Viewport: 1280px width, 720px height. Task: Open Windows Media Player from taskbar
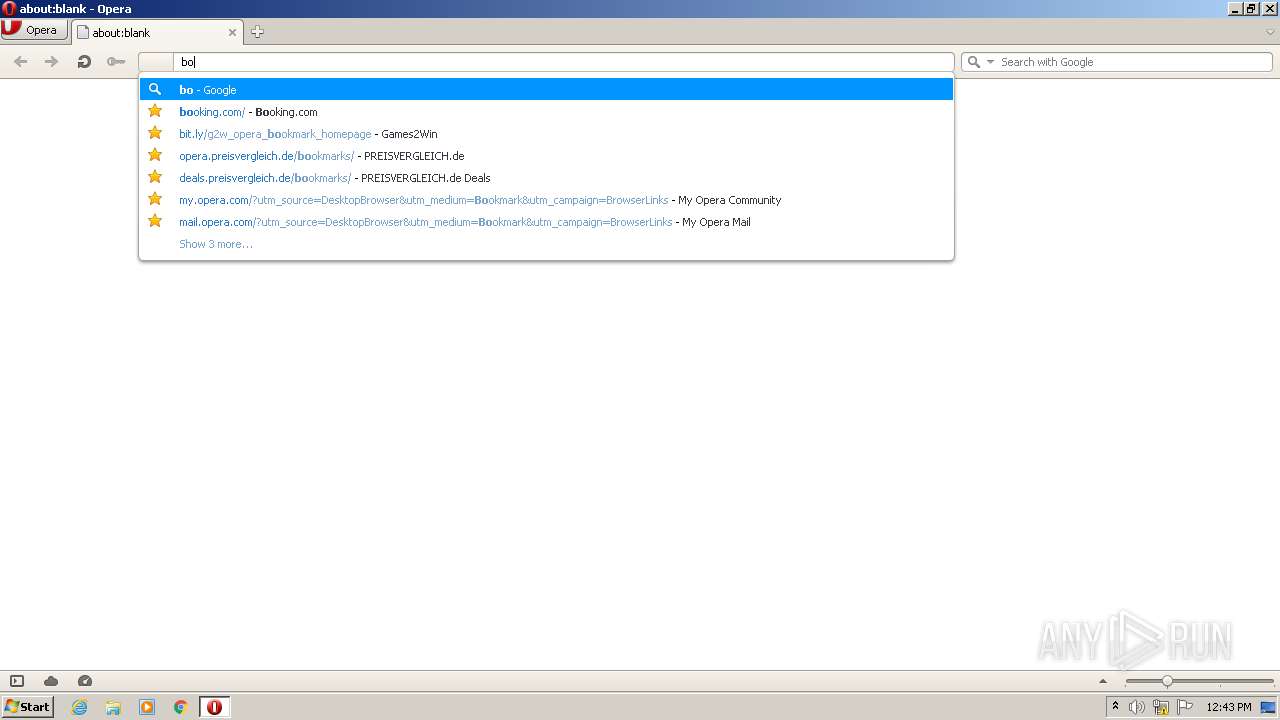tap(147, 707)
